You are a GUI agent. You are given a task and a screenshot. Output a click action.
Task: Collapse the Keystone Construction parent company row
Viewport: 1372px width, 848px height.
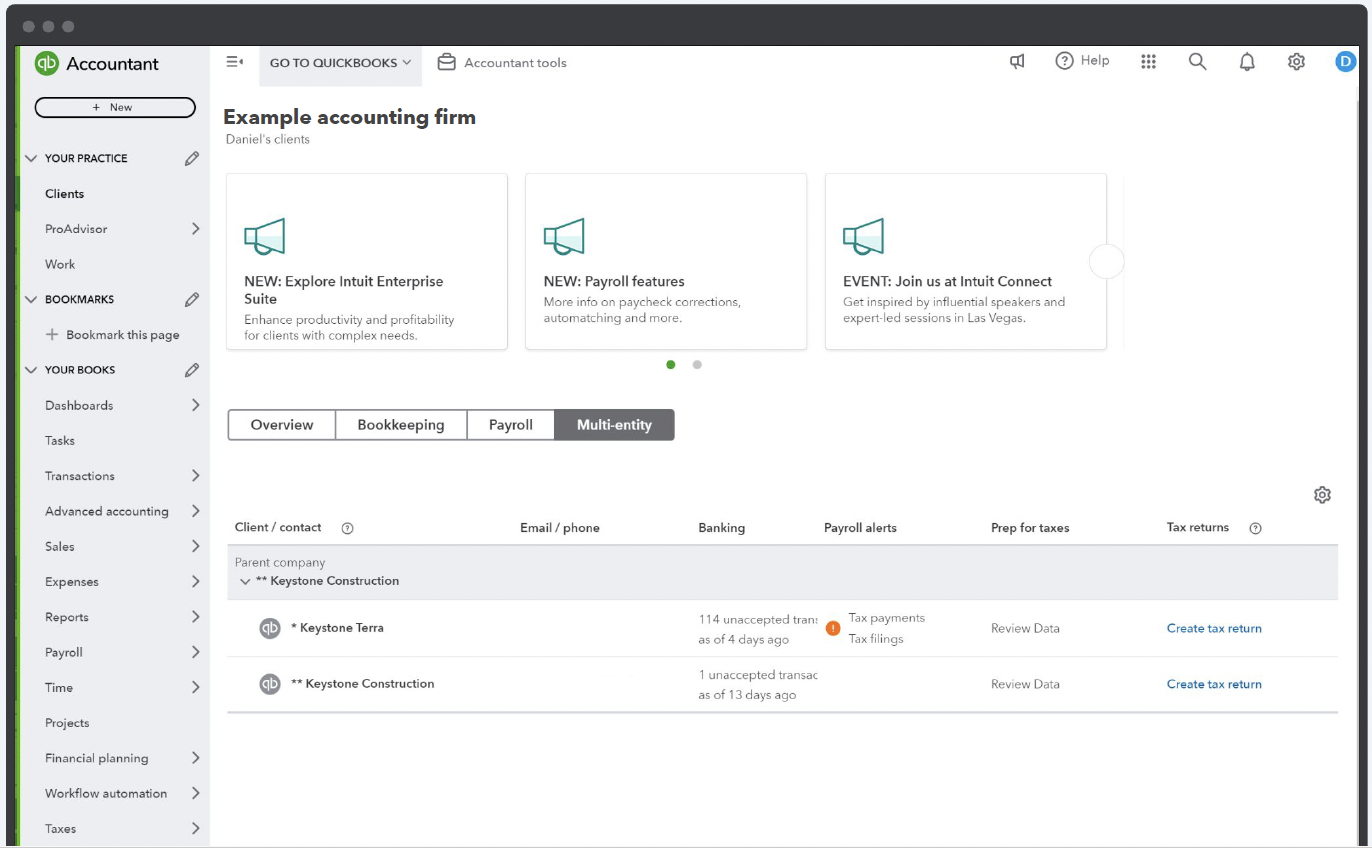[x=245, y=581]
